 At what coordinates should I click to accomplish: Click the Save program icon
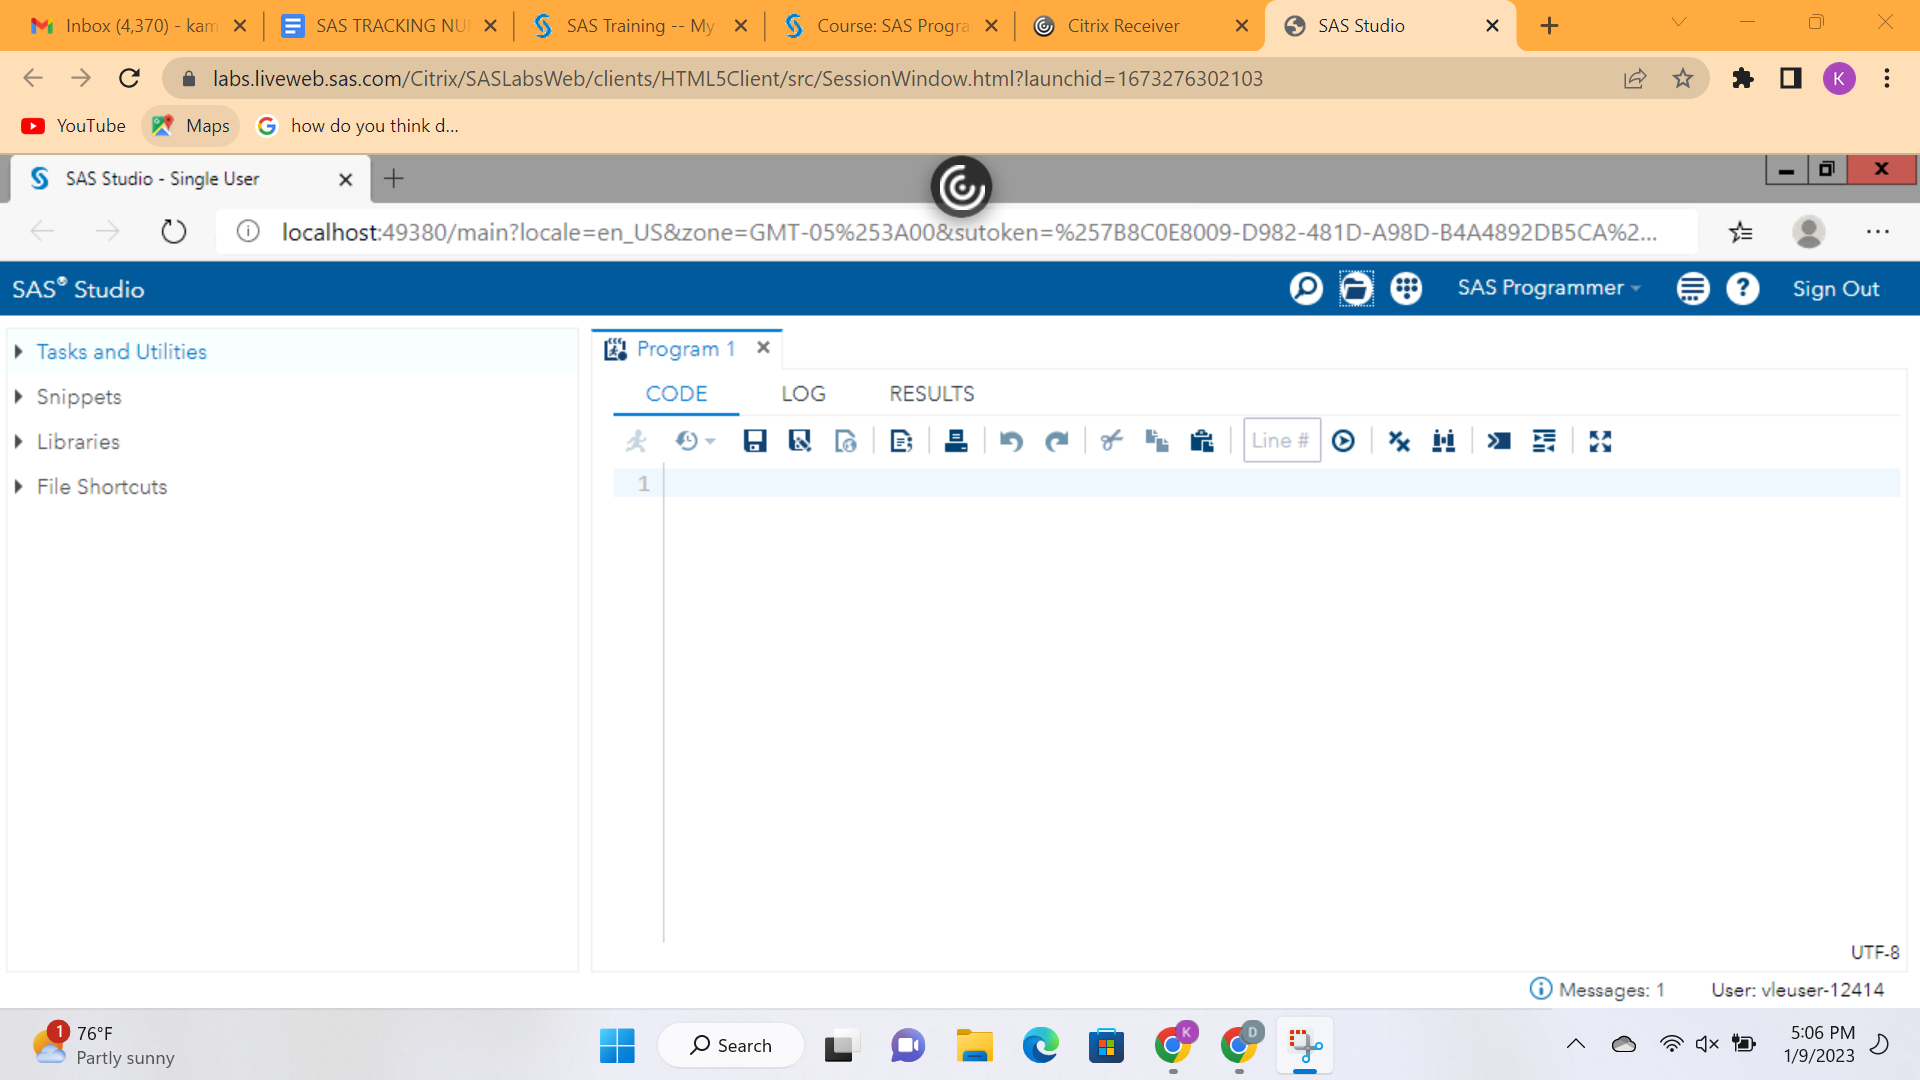point(754,441)
